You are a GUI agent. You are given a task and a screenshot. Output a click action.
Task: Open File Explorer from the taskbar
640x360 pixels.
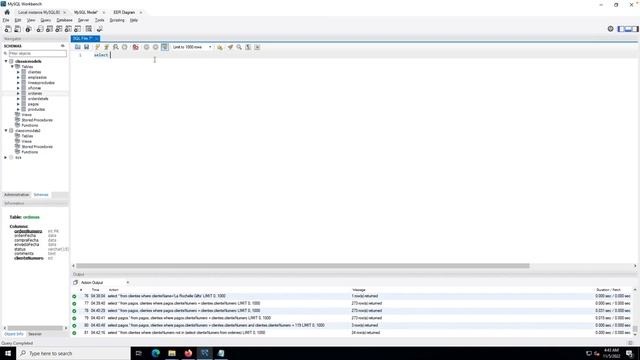click(x=172, y=353)
